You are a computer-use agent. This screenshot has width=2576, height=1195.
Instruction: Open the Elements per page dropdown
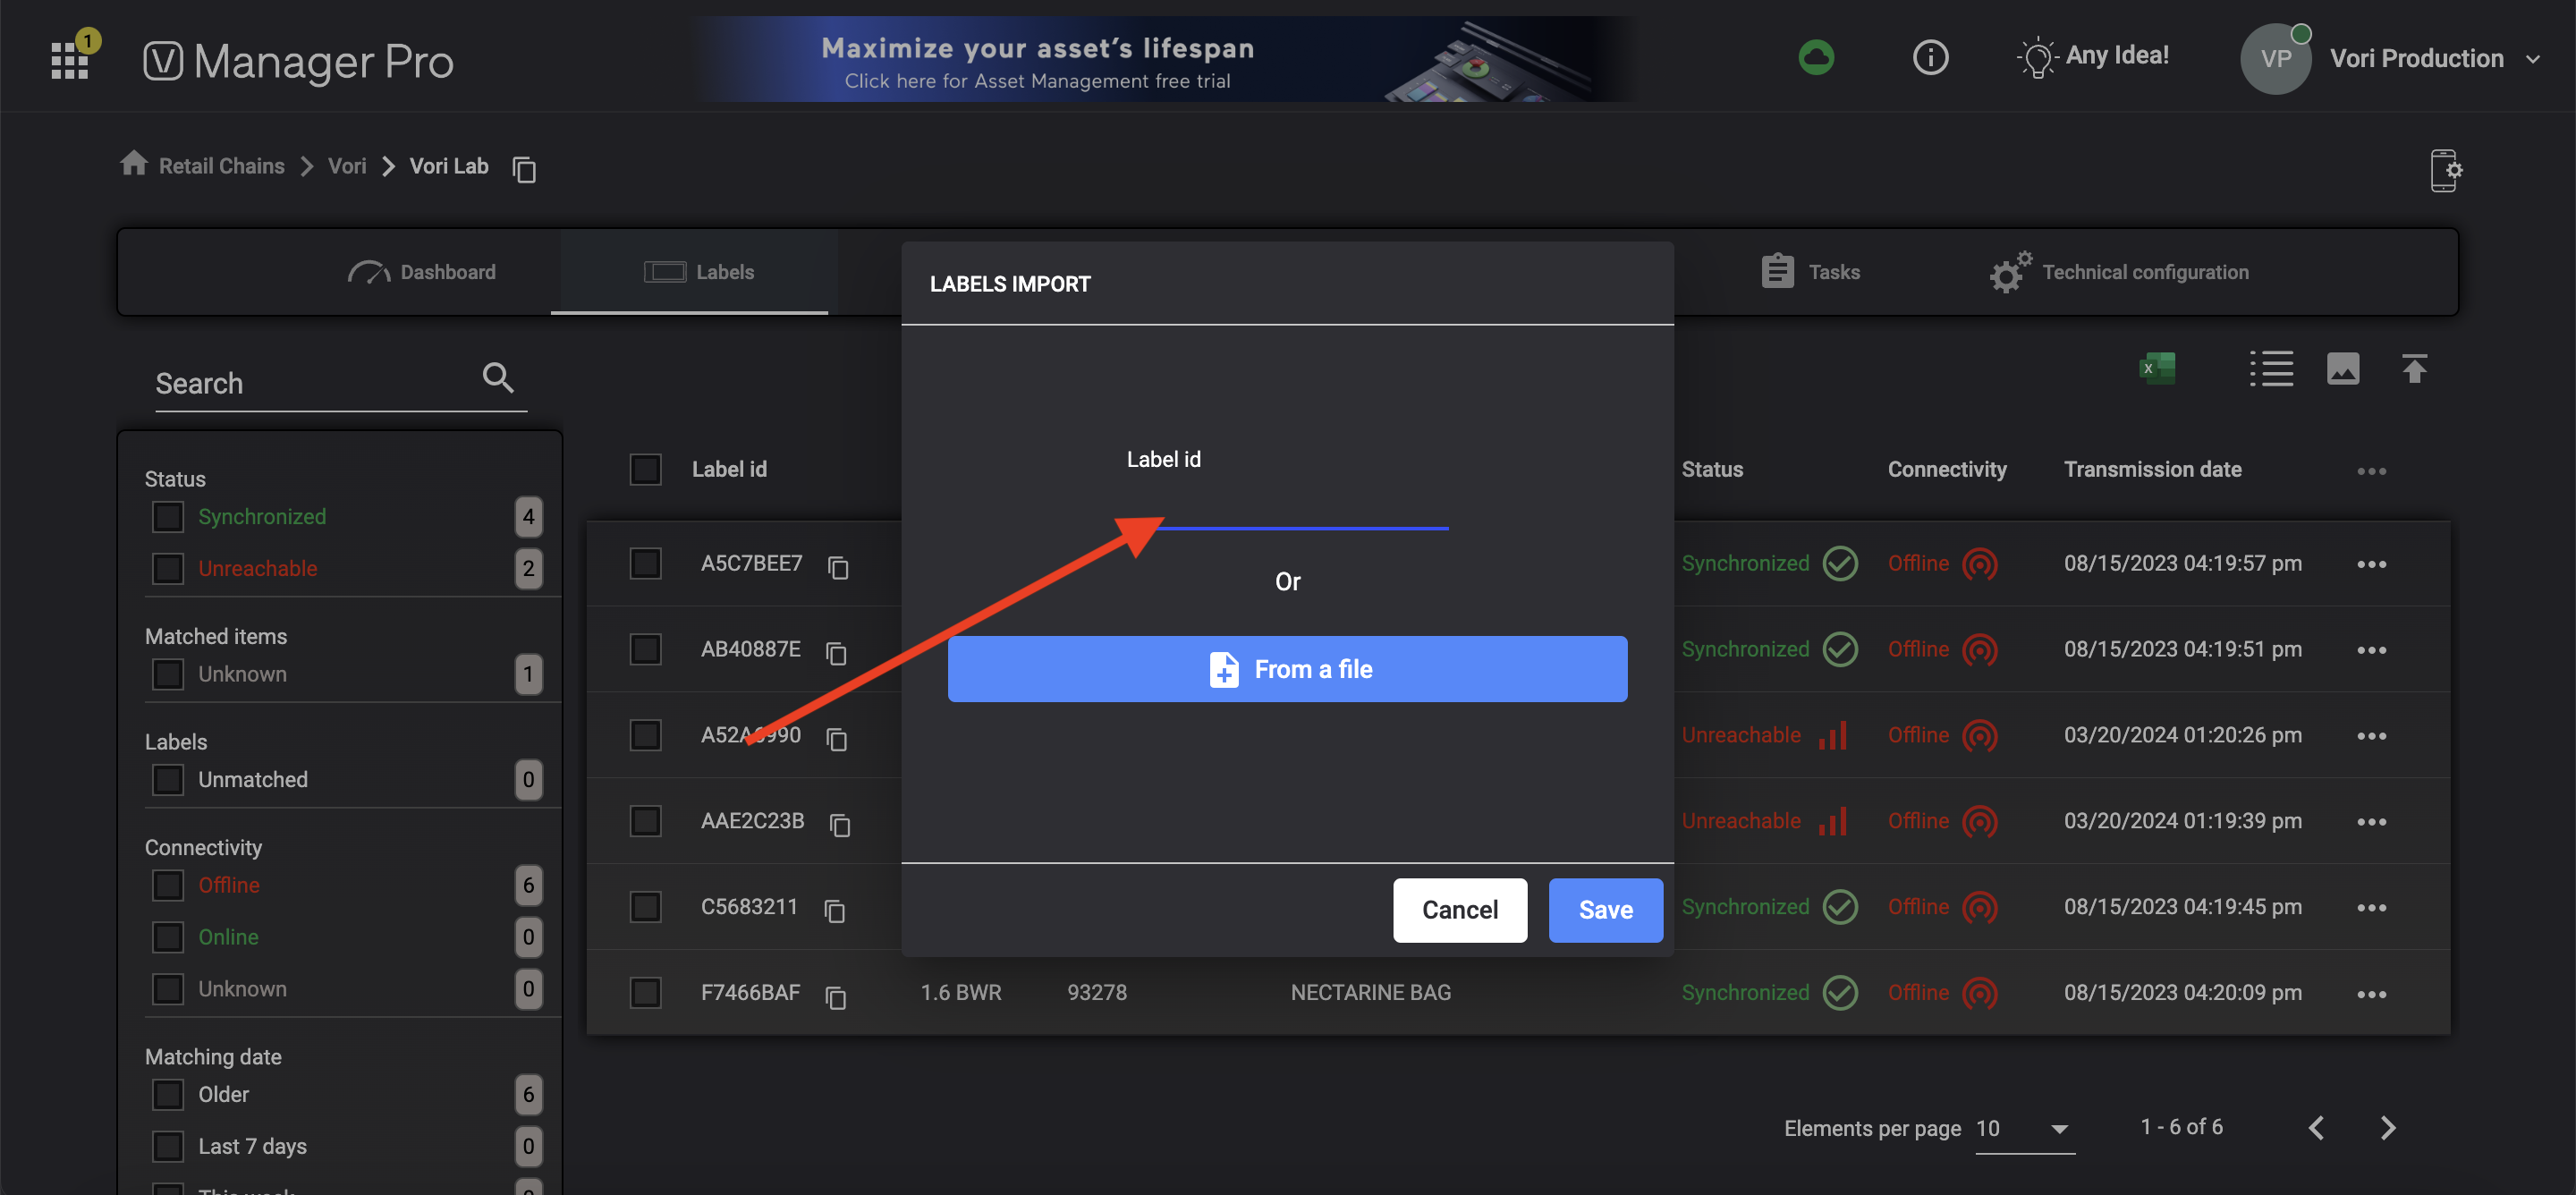coord(2024,1128)
